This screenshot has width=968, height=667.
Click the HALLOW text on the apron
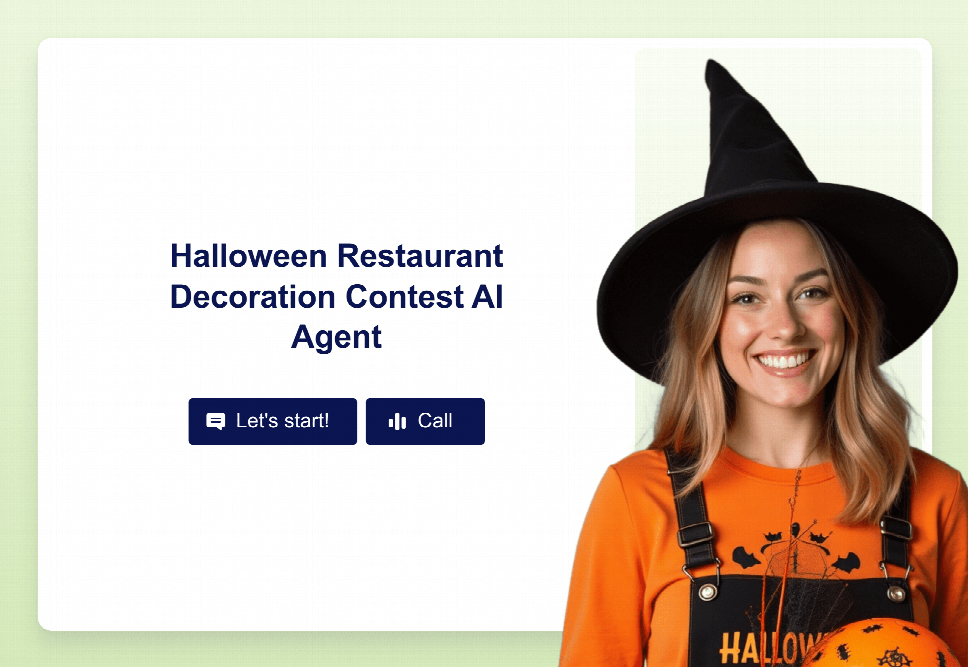tap(772, 648)
